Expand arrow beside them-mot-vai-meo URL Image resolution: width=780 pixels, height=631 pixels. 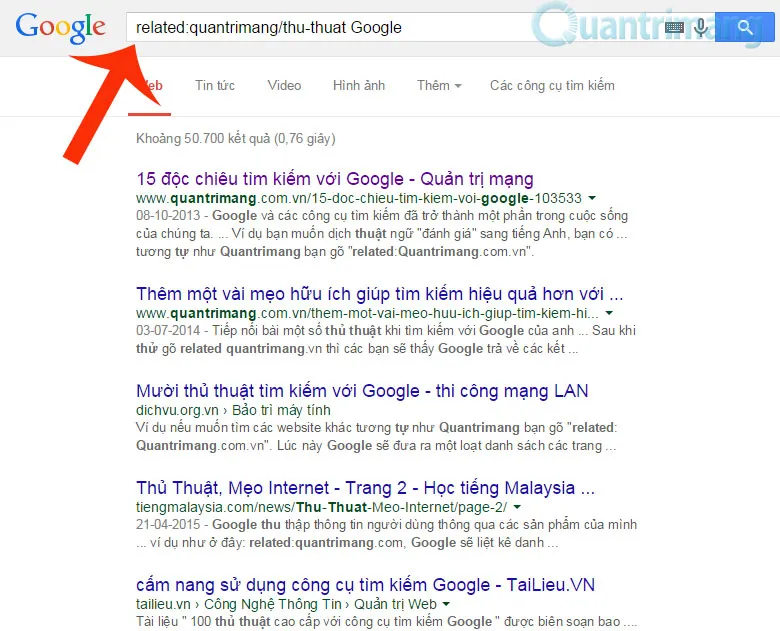coord(609,313)
